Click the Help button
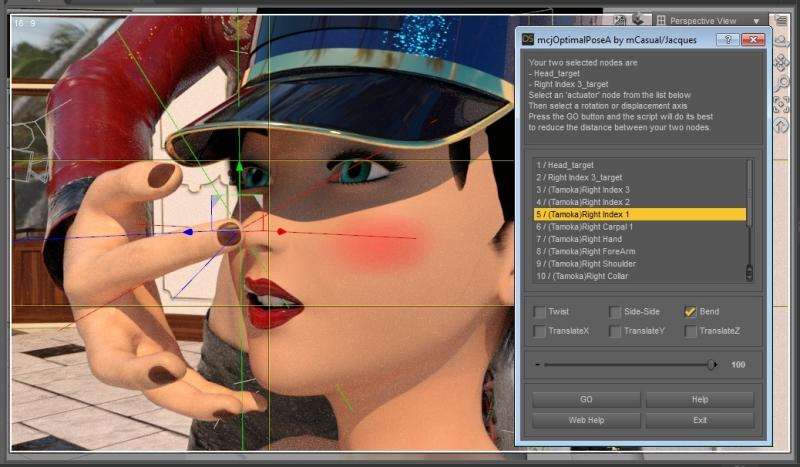Image resolution: width=800 pixels, height=467 pixels. [x=699, y=399]
